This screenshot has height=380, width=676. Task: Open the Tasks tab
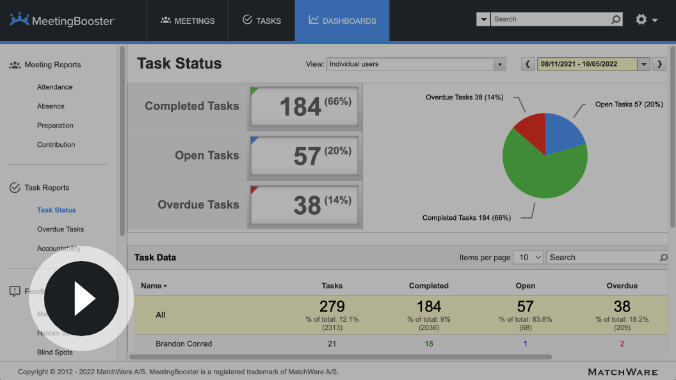coord(262,21)
